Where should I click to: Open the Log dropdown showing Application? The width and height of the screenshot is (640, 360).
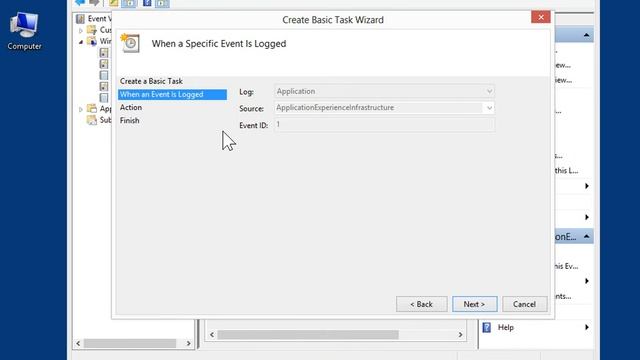(384, 91)
